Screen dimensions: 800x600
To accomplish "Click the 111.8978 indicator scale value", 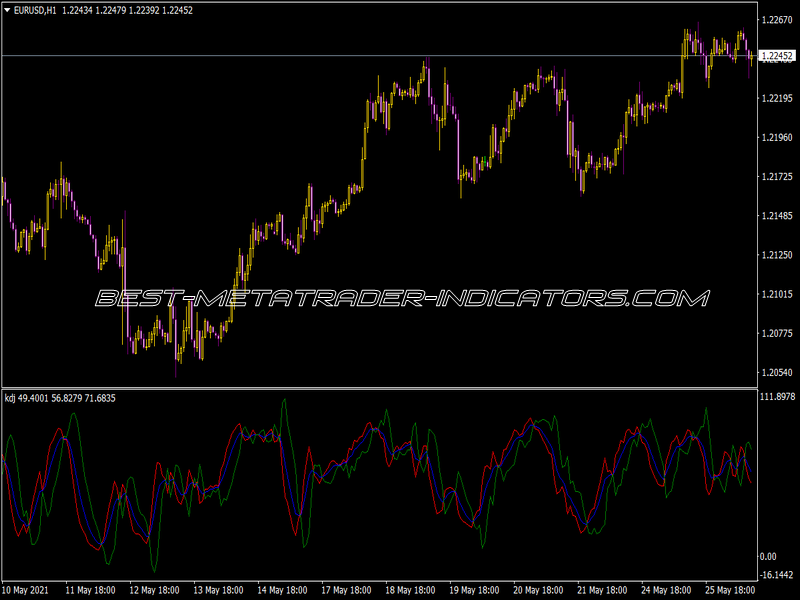I will click(x=778, y=396).
